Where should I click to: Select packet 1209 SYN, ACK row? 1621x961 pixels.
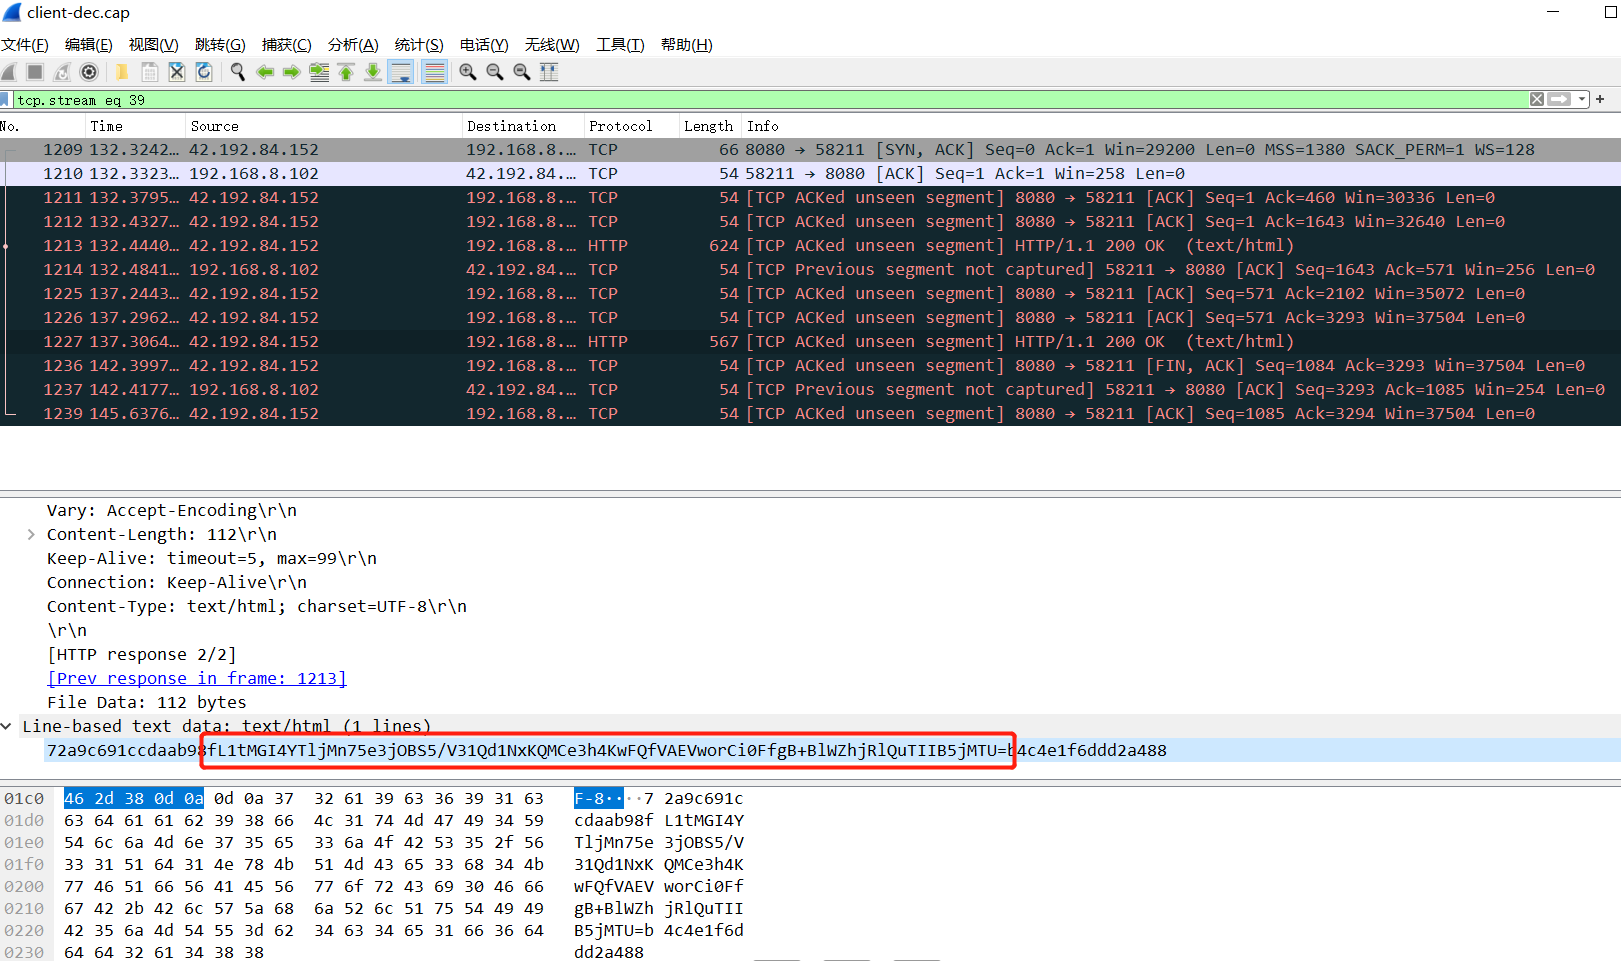click(x=810, y=150)
